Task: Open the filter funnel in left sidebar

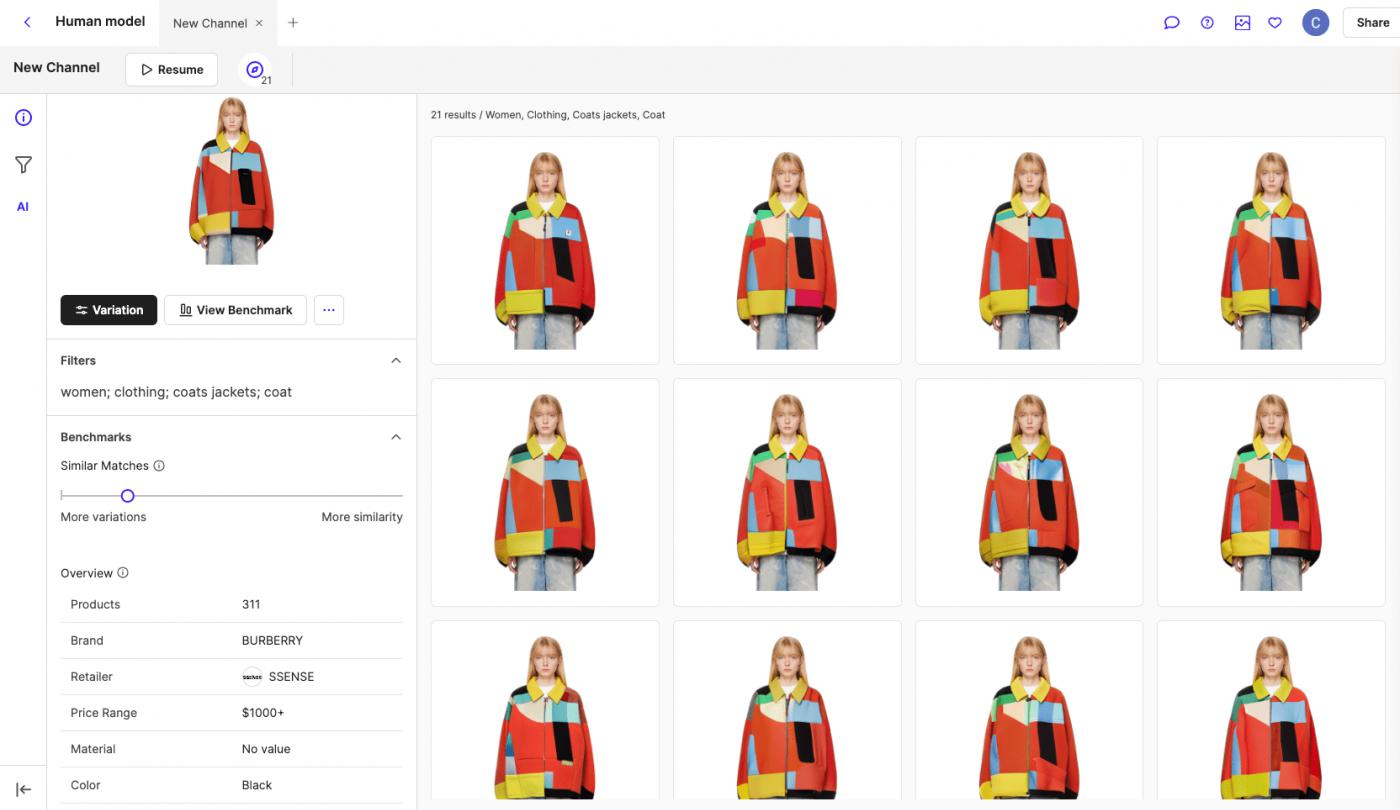Action: [x=23, y=165]
